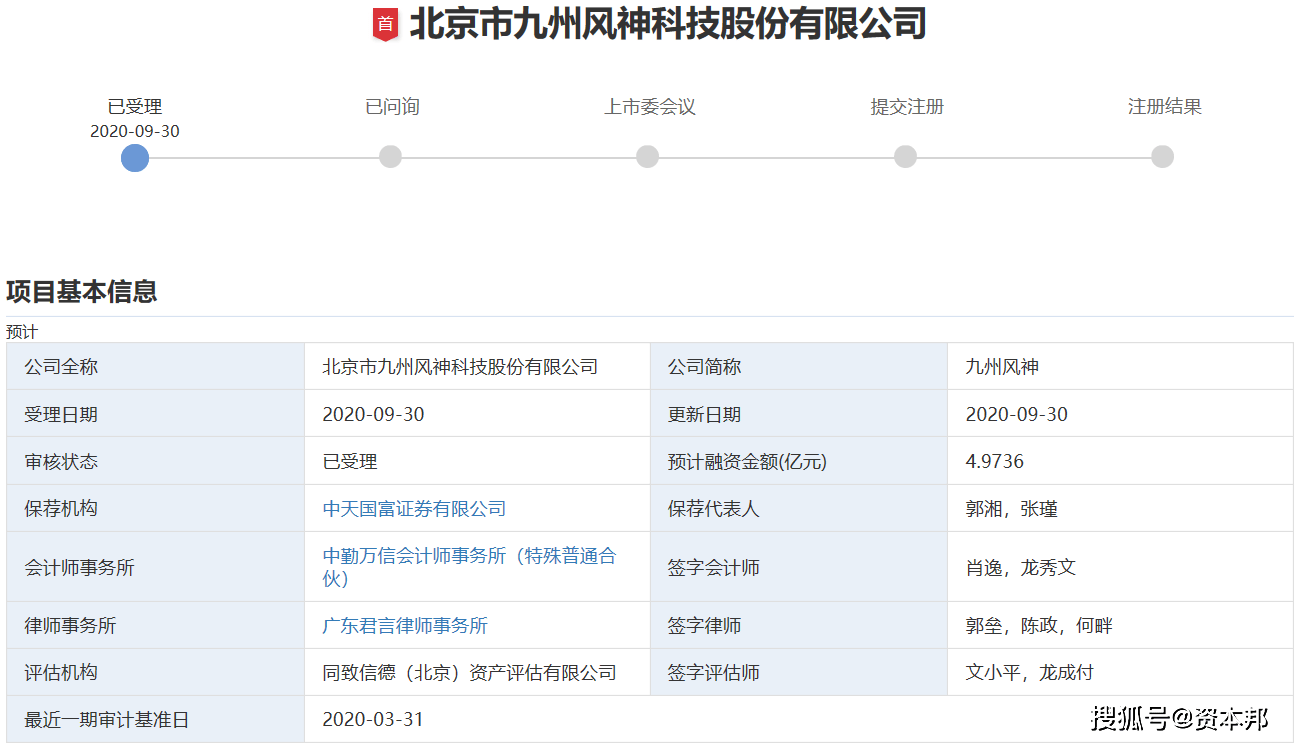Click the 已问询 stage dot
Image resolution: width=1298 pixels, height=746 pixels.
(390, 157)
